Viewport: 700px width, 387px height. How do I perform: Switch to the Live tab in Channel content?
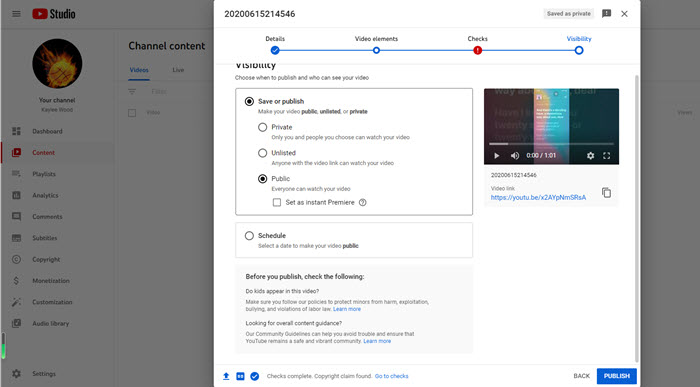(x=178, y=70)
